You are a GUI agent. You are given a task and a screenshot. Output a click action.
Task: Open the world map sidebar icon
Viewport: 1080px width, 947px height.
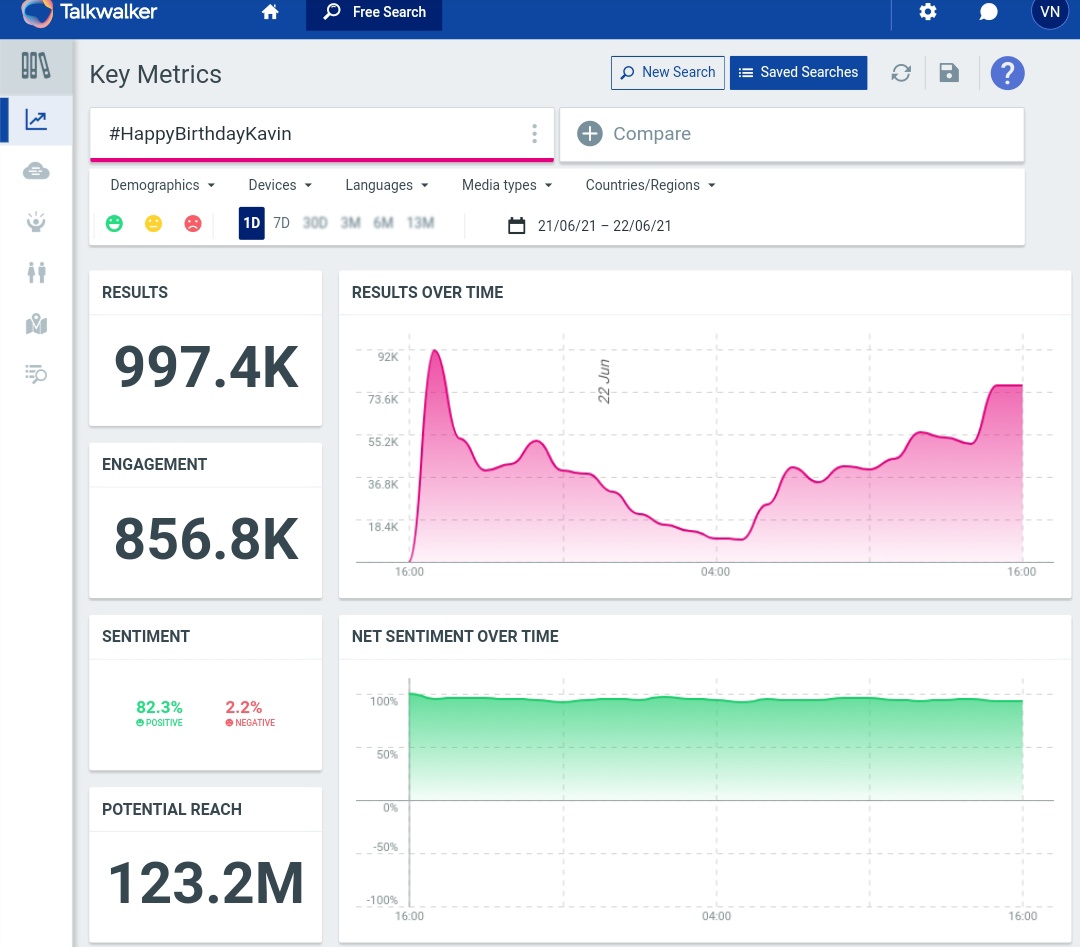point(37,324)
